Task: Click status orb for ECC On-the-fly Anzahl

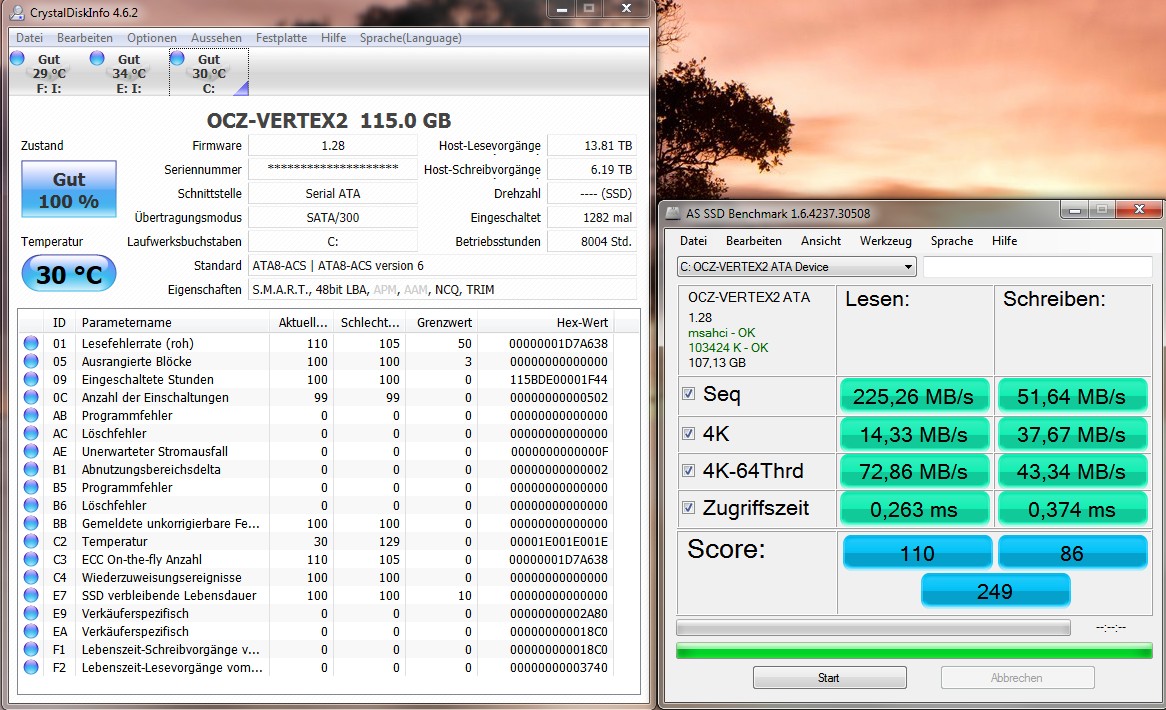Action: 31,559
